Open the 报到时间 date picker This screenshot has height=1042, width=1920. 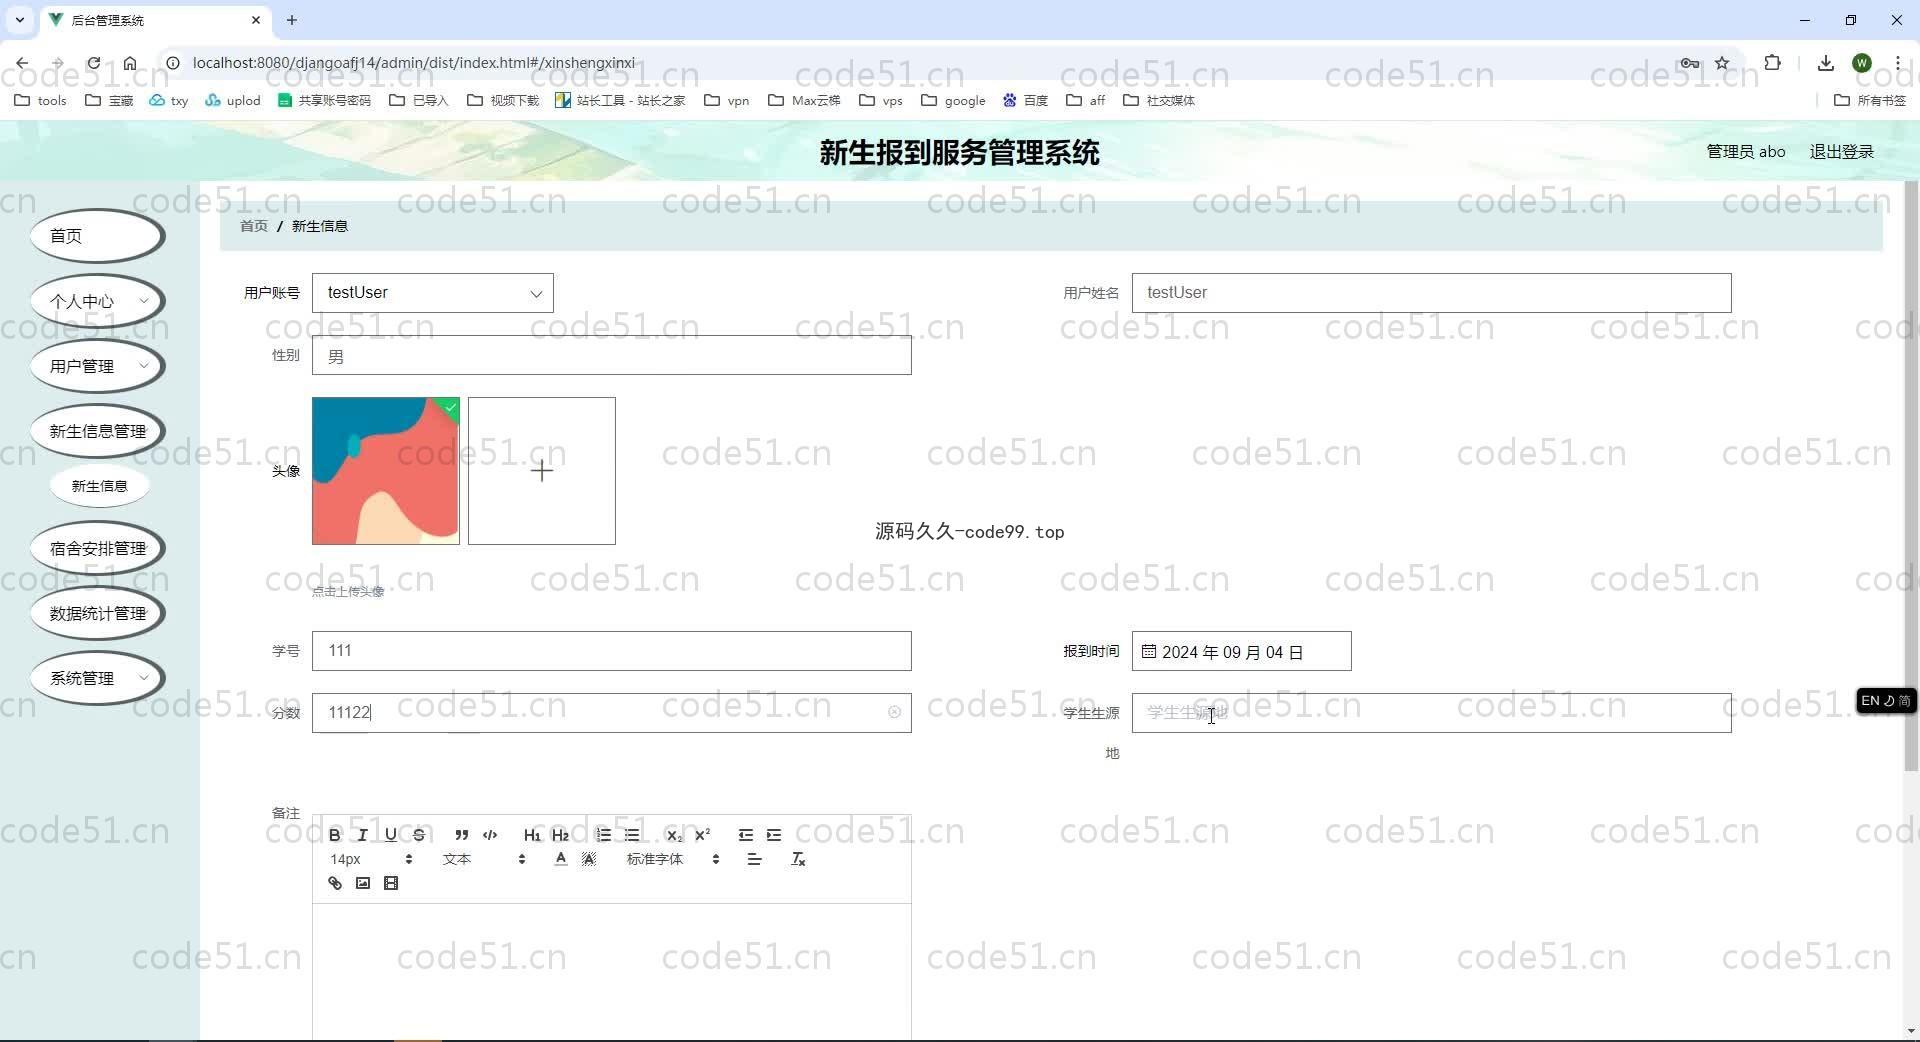[1241, 651]
